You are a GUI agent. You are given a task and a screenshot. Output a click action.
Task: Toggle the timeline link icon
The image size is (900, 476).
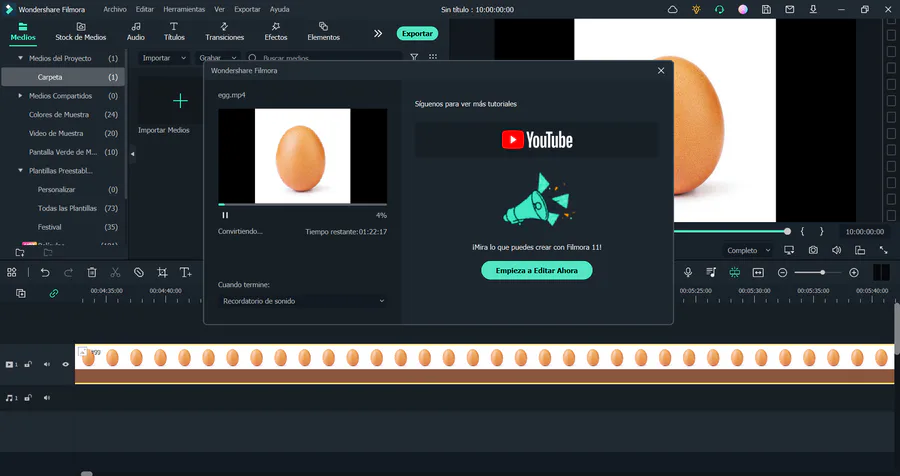click(54, 293)
